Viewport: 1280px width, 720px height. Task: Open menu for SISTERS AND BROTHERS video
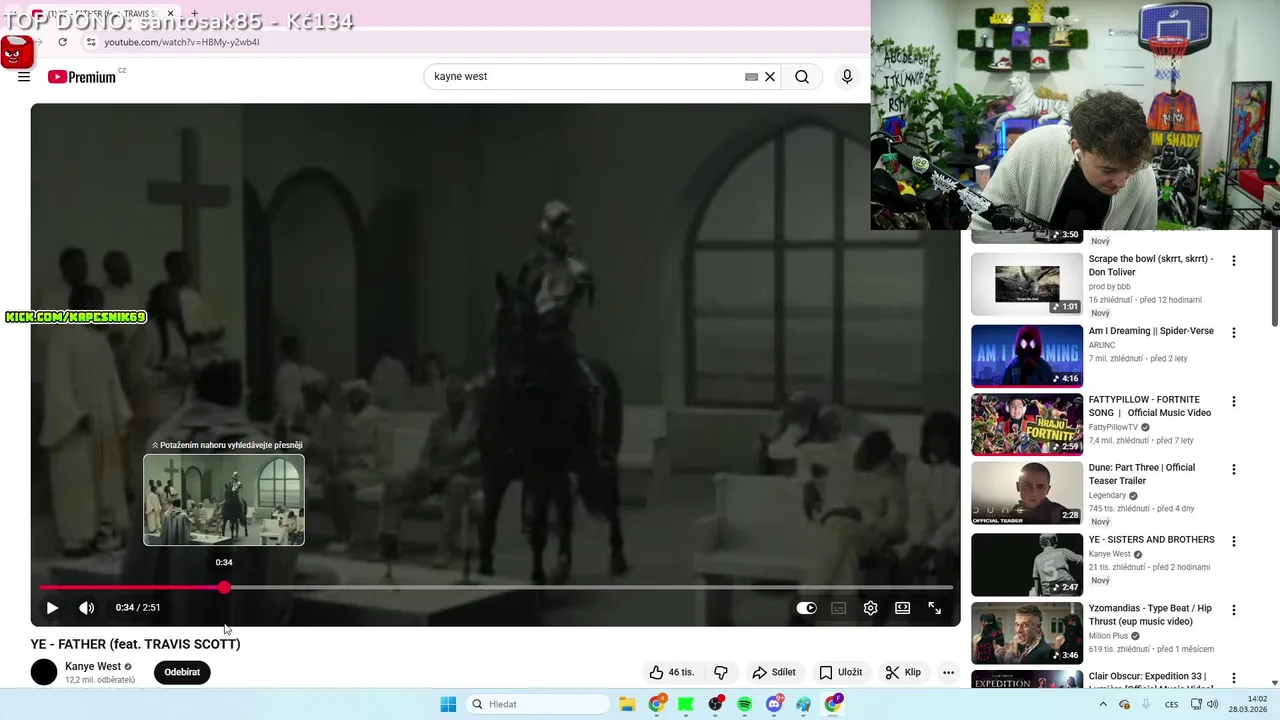click(x=1233, y=542)
